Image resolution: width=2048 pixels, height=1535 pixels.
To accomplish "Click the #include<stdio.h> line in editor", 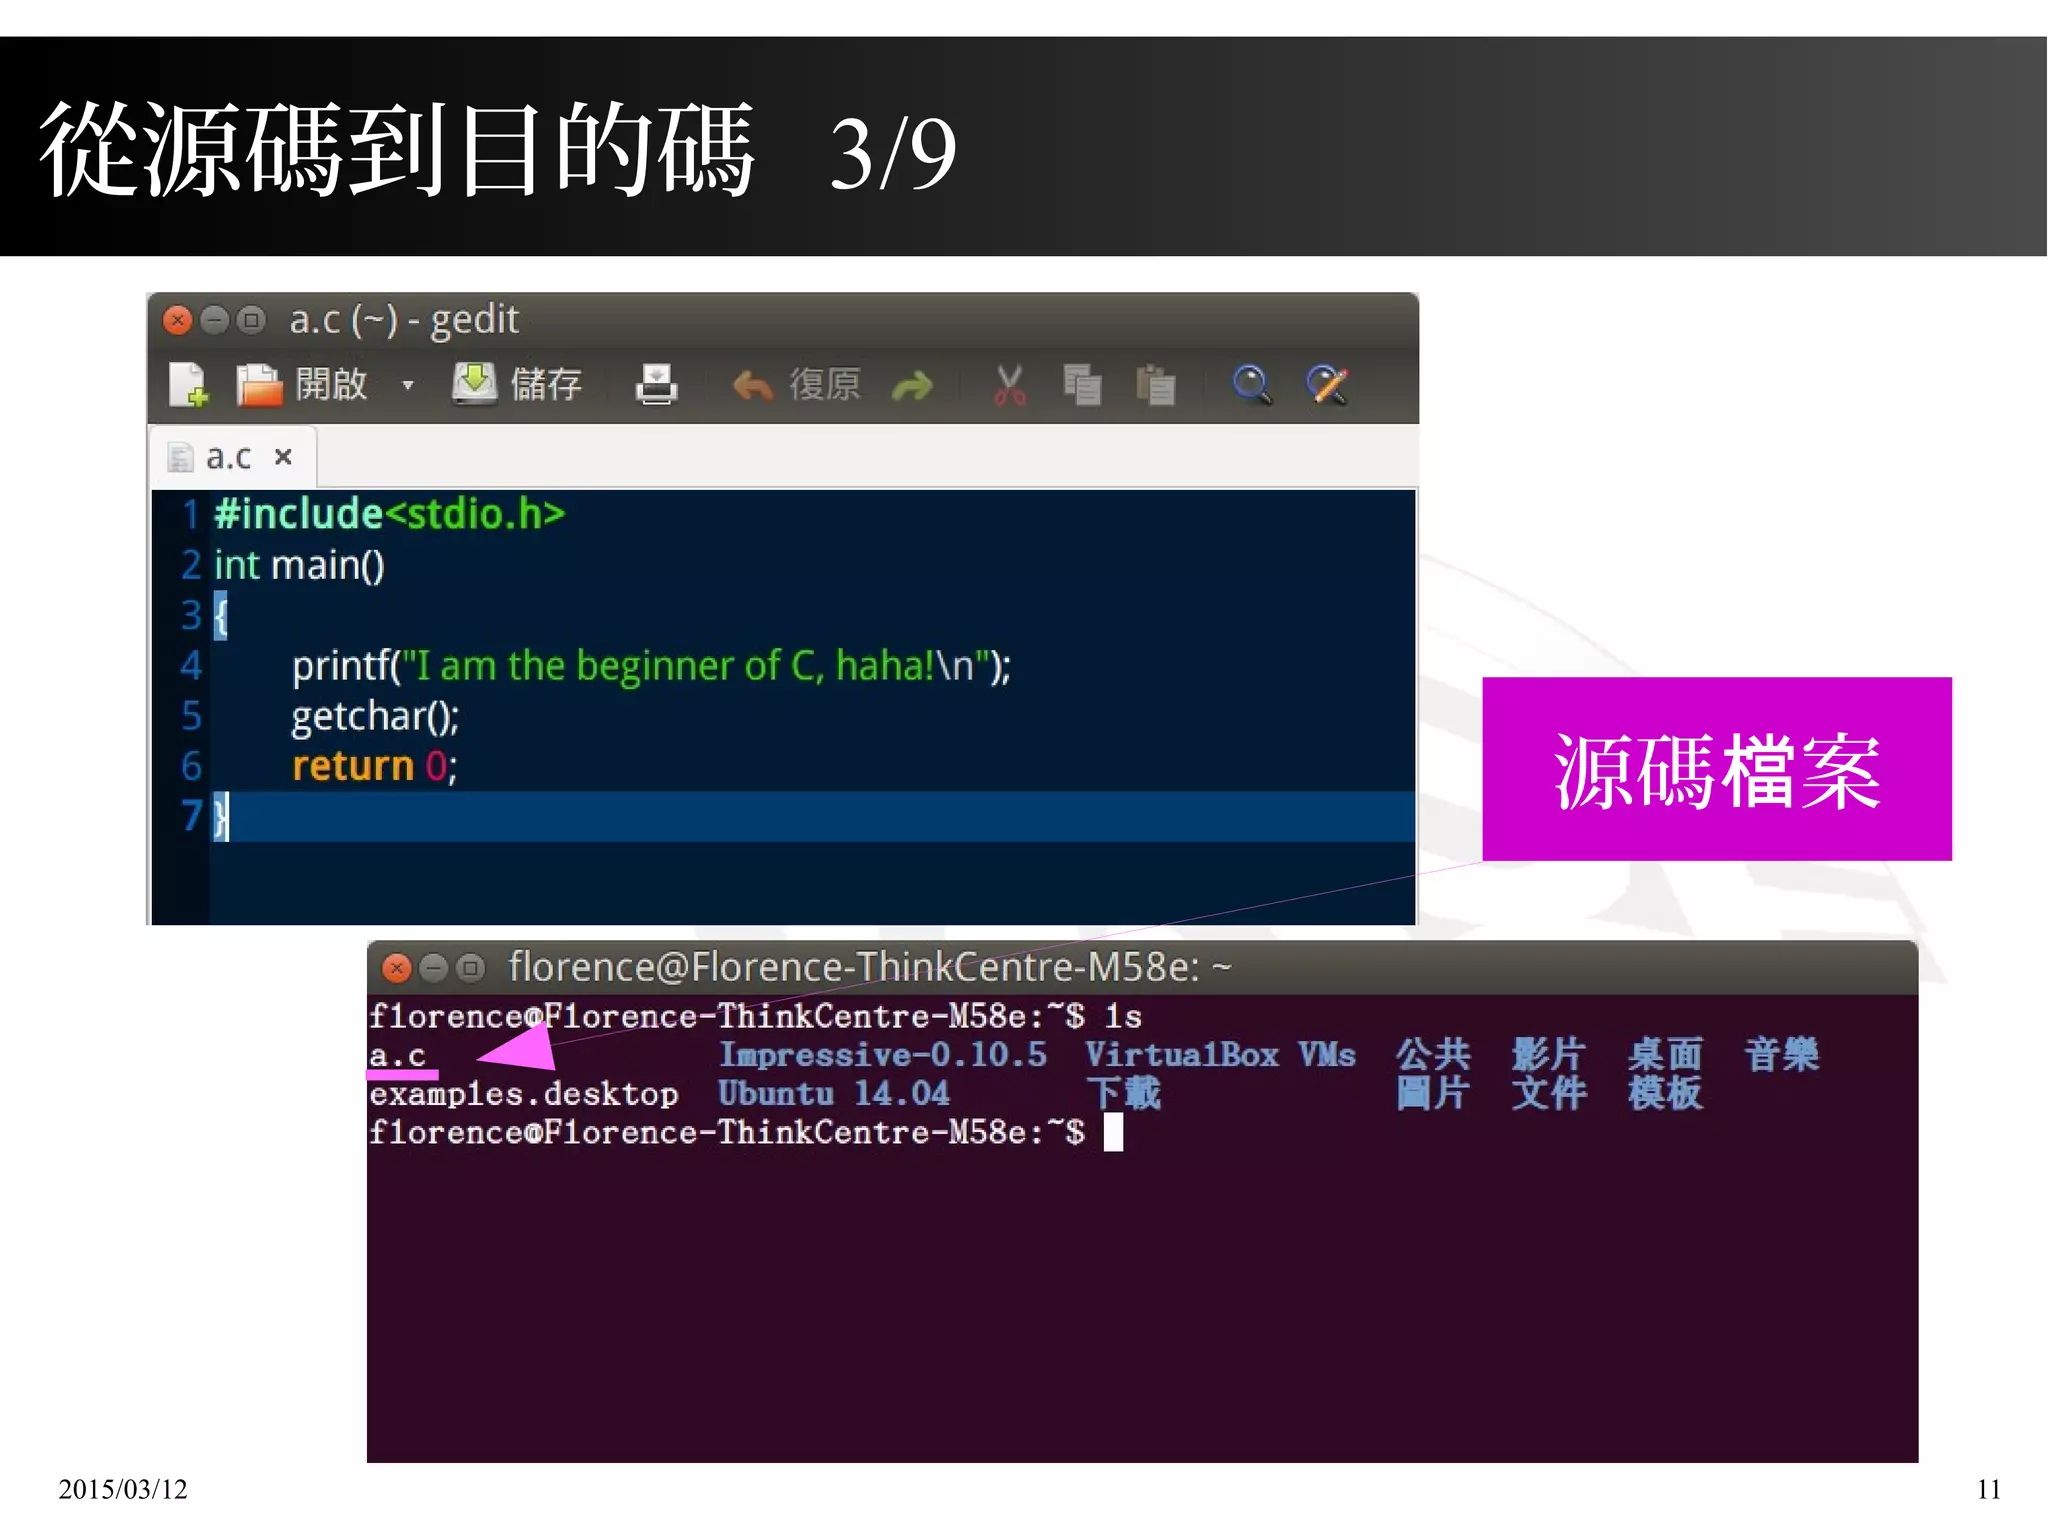I will (389, 514).
